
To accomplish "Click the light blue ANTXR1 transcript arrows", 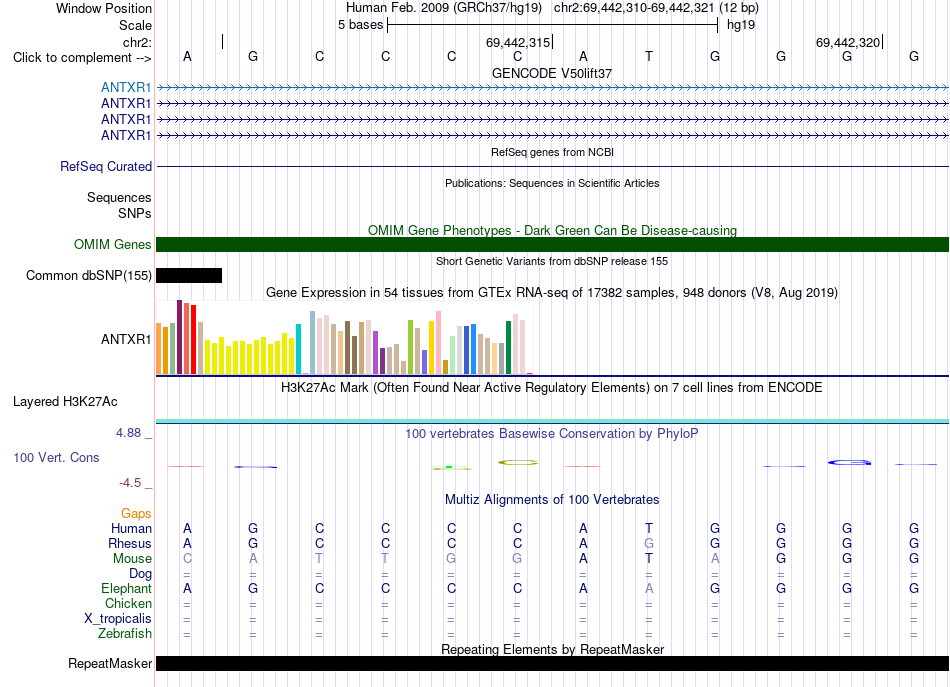I will click(x=553, y=88).
